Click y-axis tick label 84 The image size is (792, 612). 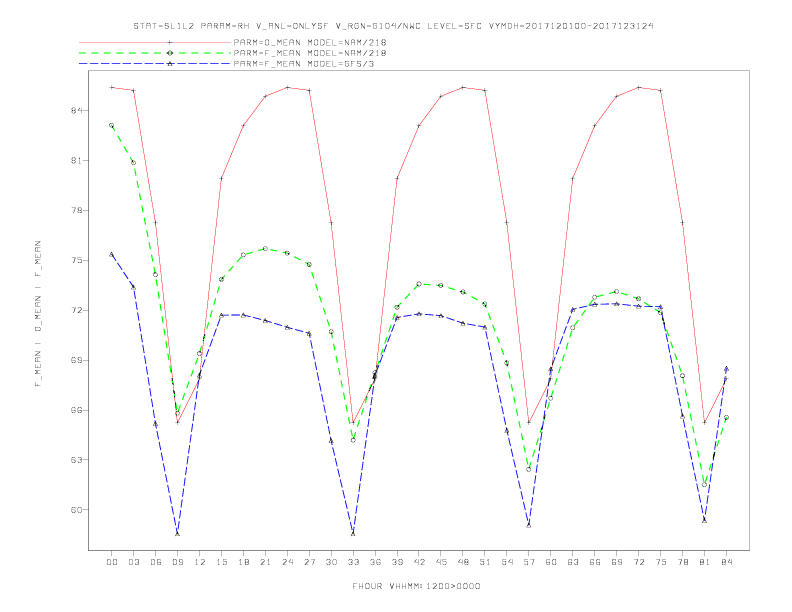(x=76, y=110)
